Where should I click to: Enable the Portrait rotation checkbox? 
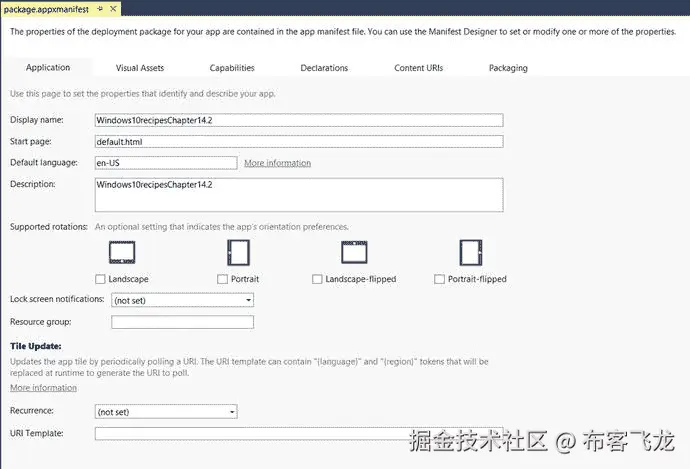[x=223, y=279]
